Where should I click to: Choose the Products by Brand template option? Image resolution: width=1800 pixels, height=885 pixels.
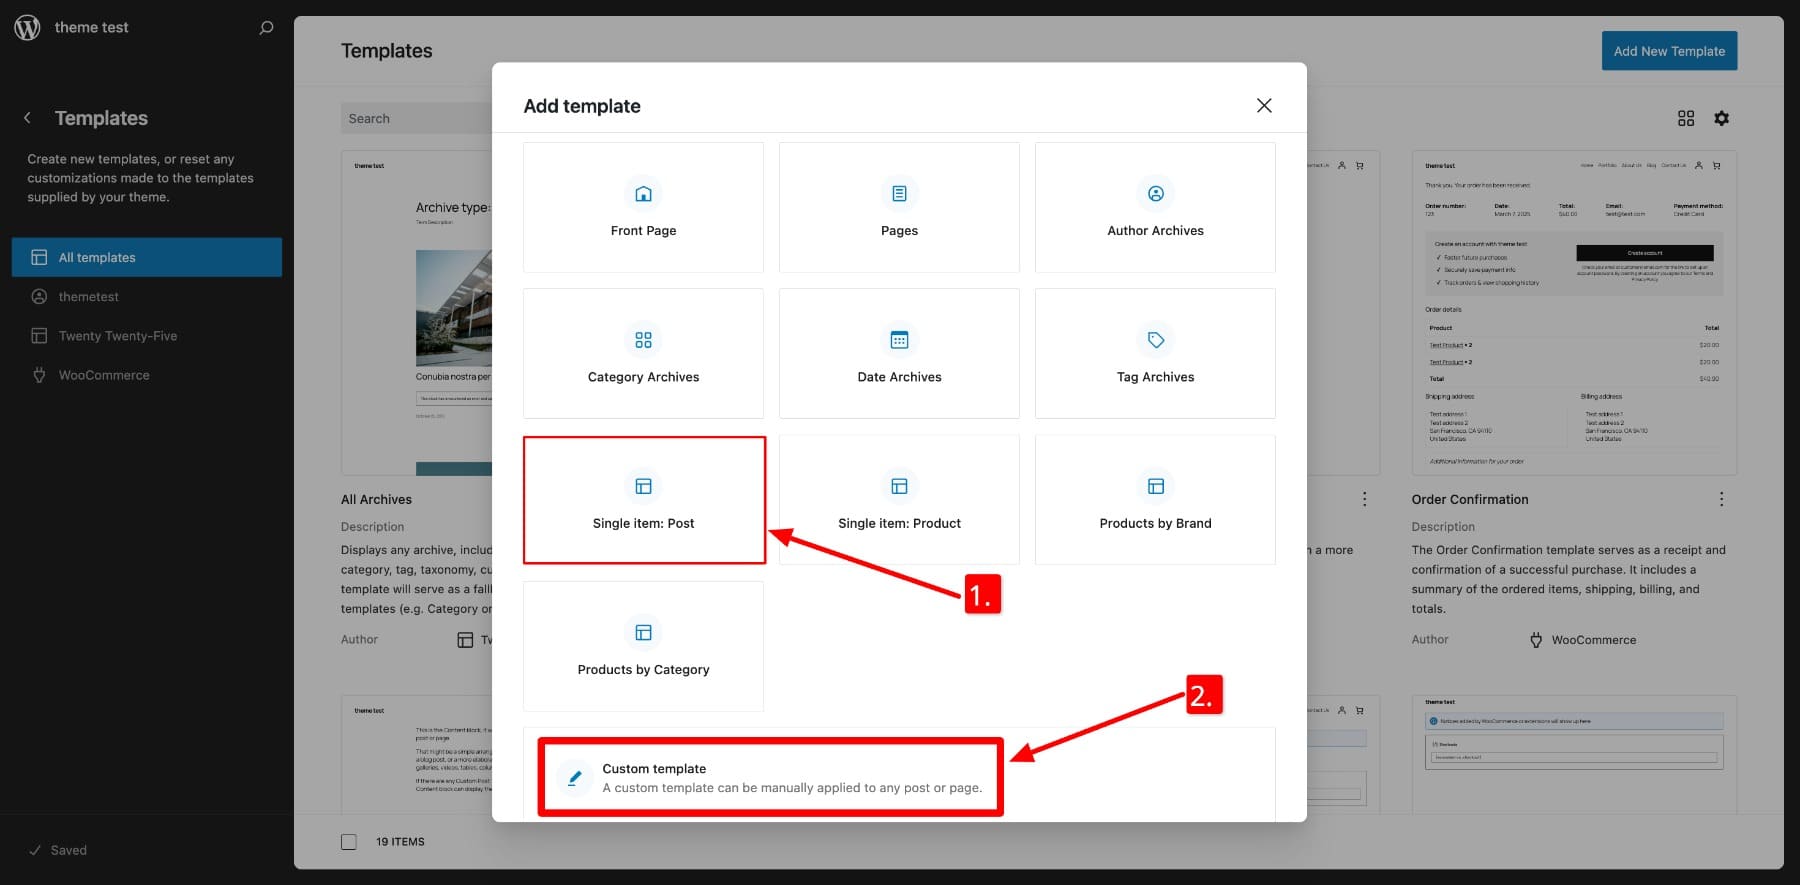tap(1155, 500)
